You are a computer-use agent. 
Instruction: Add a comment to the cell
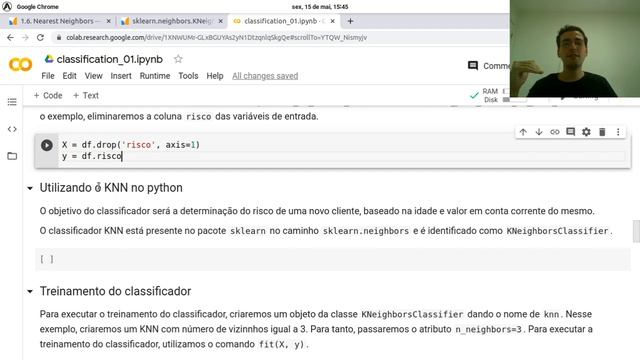(x=570, y=131)
